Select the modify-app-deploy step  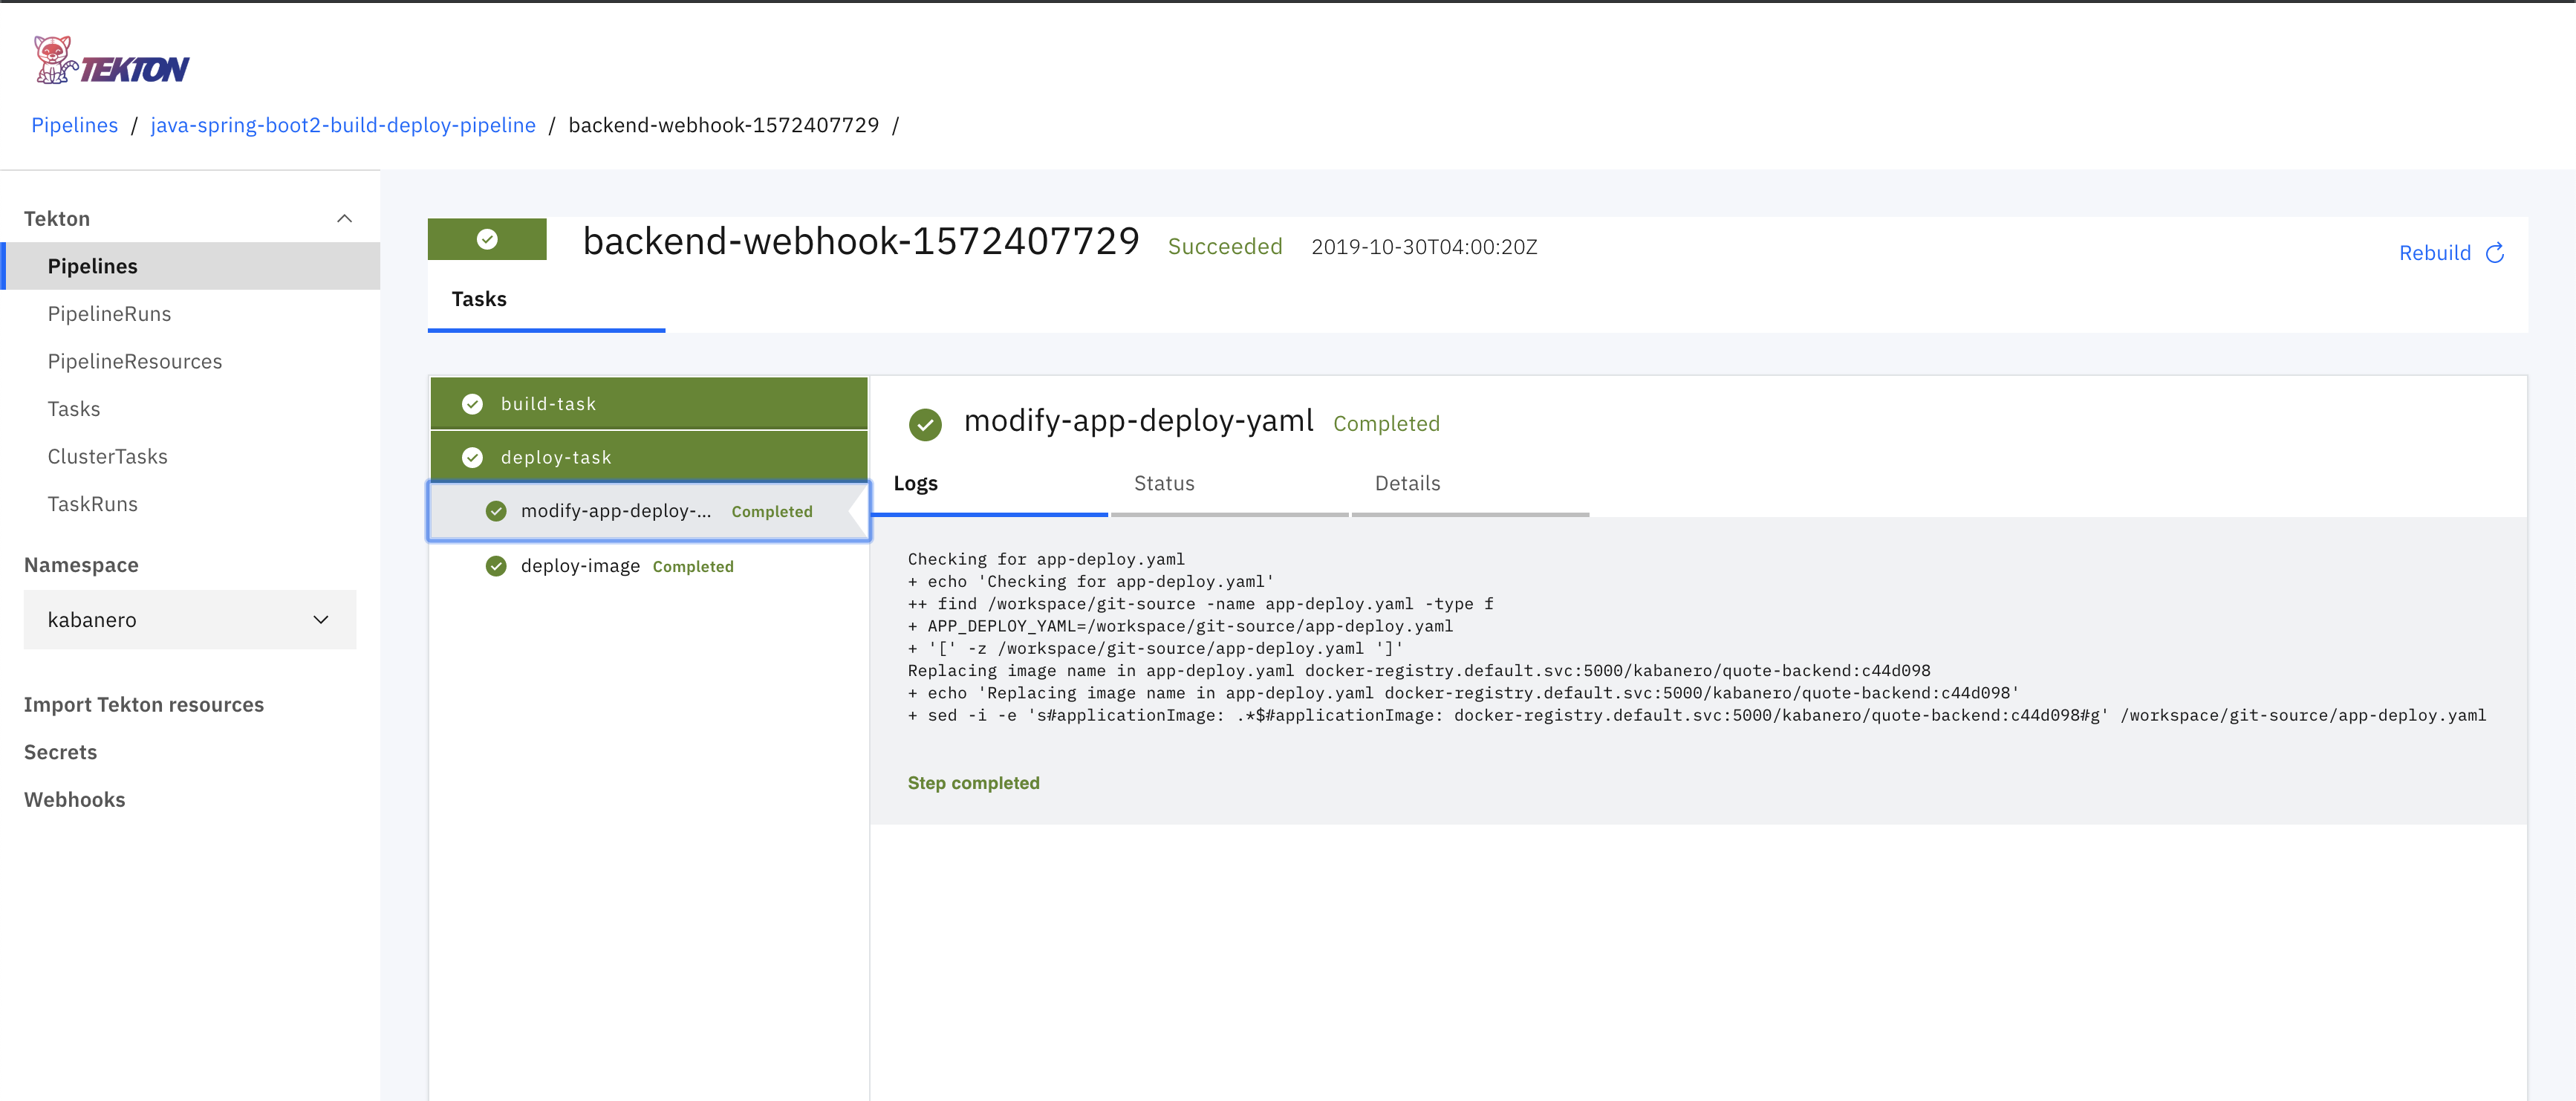[x=649, y=511]
